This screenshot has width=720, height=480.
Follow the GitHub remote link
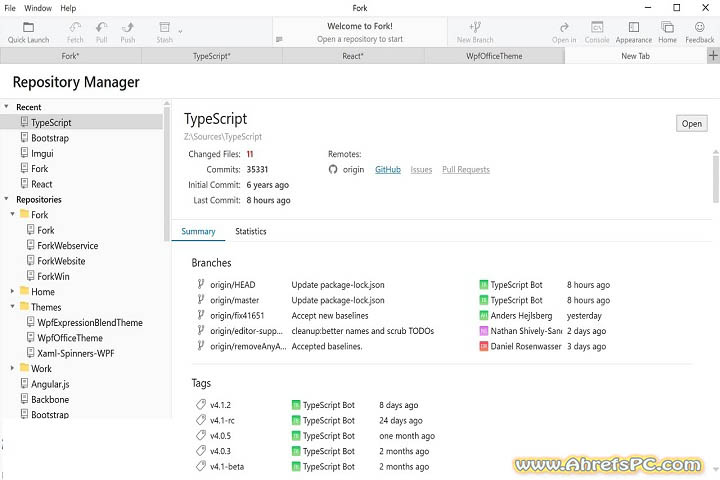click(x=387, y=170)
